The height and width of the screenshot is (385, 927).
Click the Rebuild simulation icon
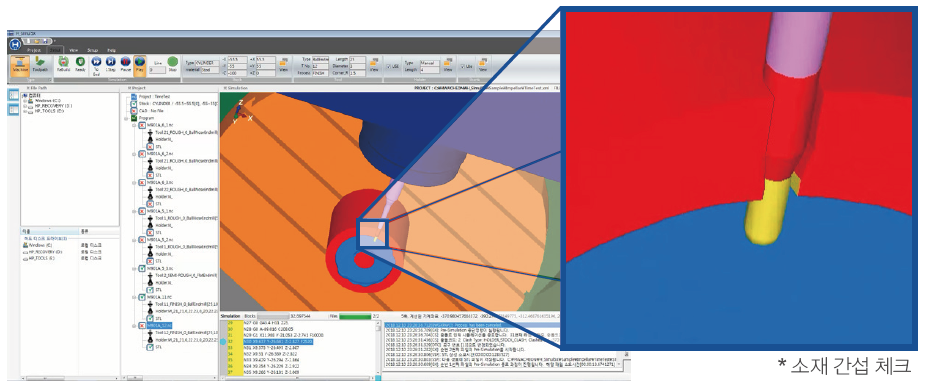[x=64, y=64]
